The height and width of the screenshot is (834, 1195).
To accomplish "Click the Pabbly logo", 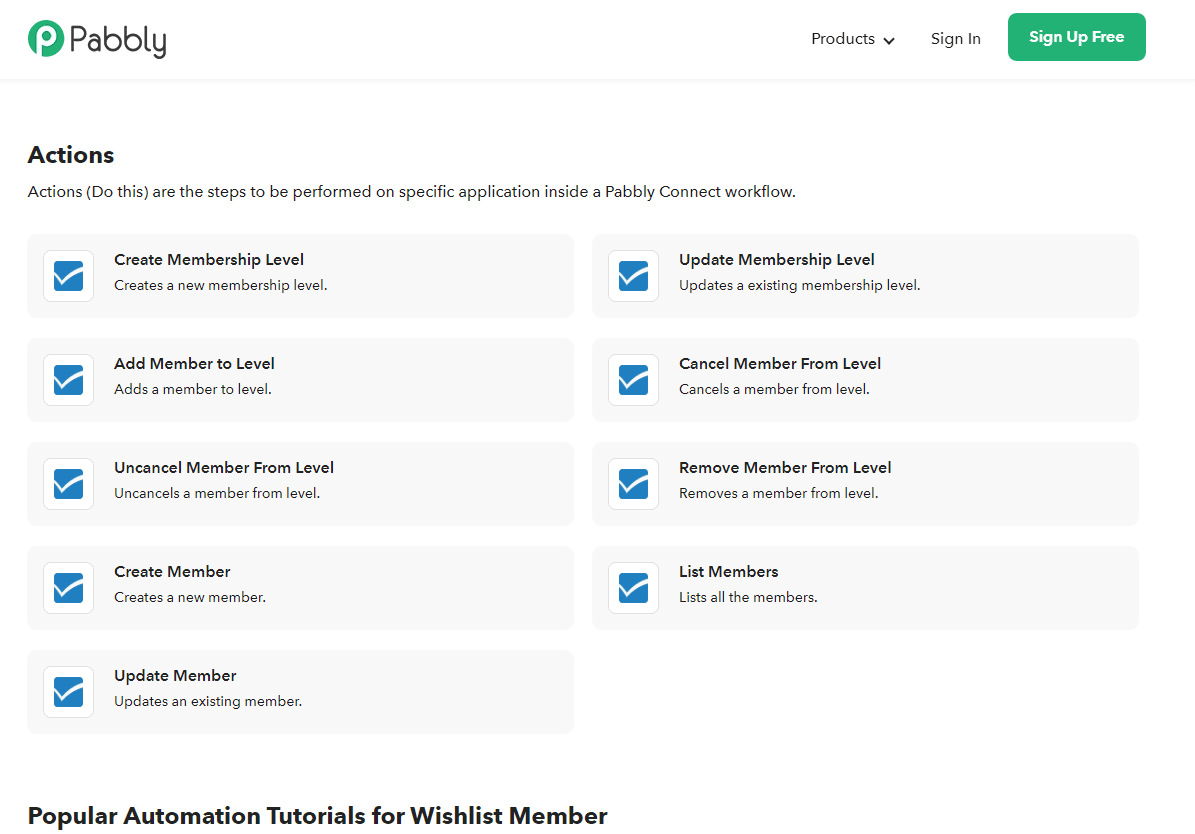I will (97, 39).
